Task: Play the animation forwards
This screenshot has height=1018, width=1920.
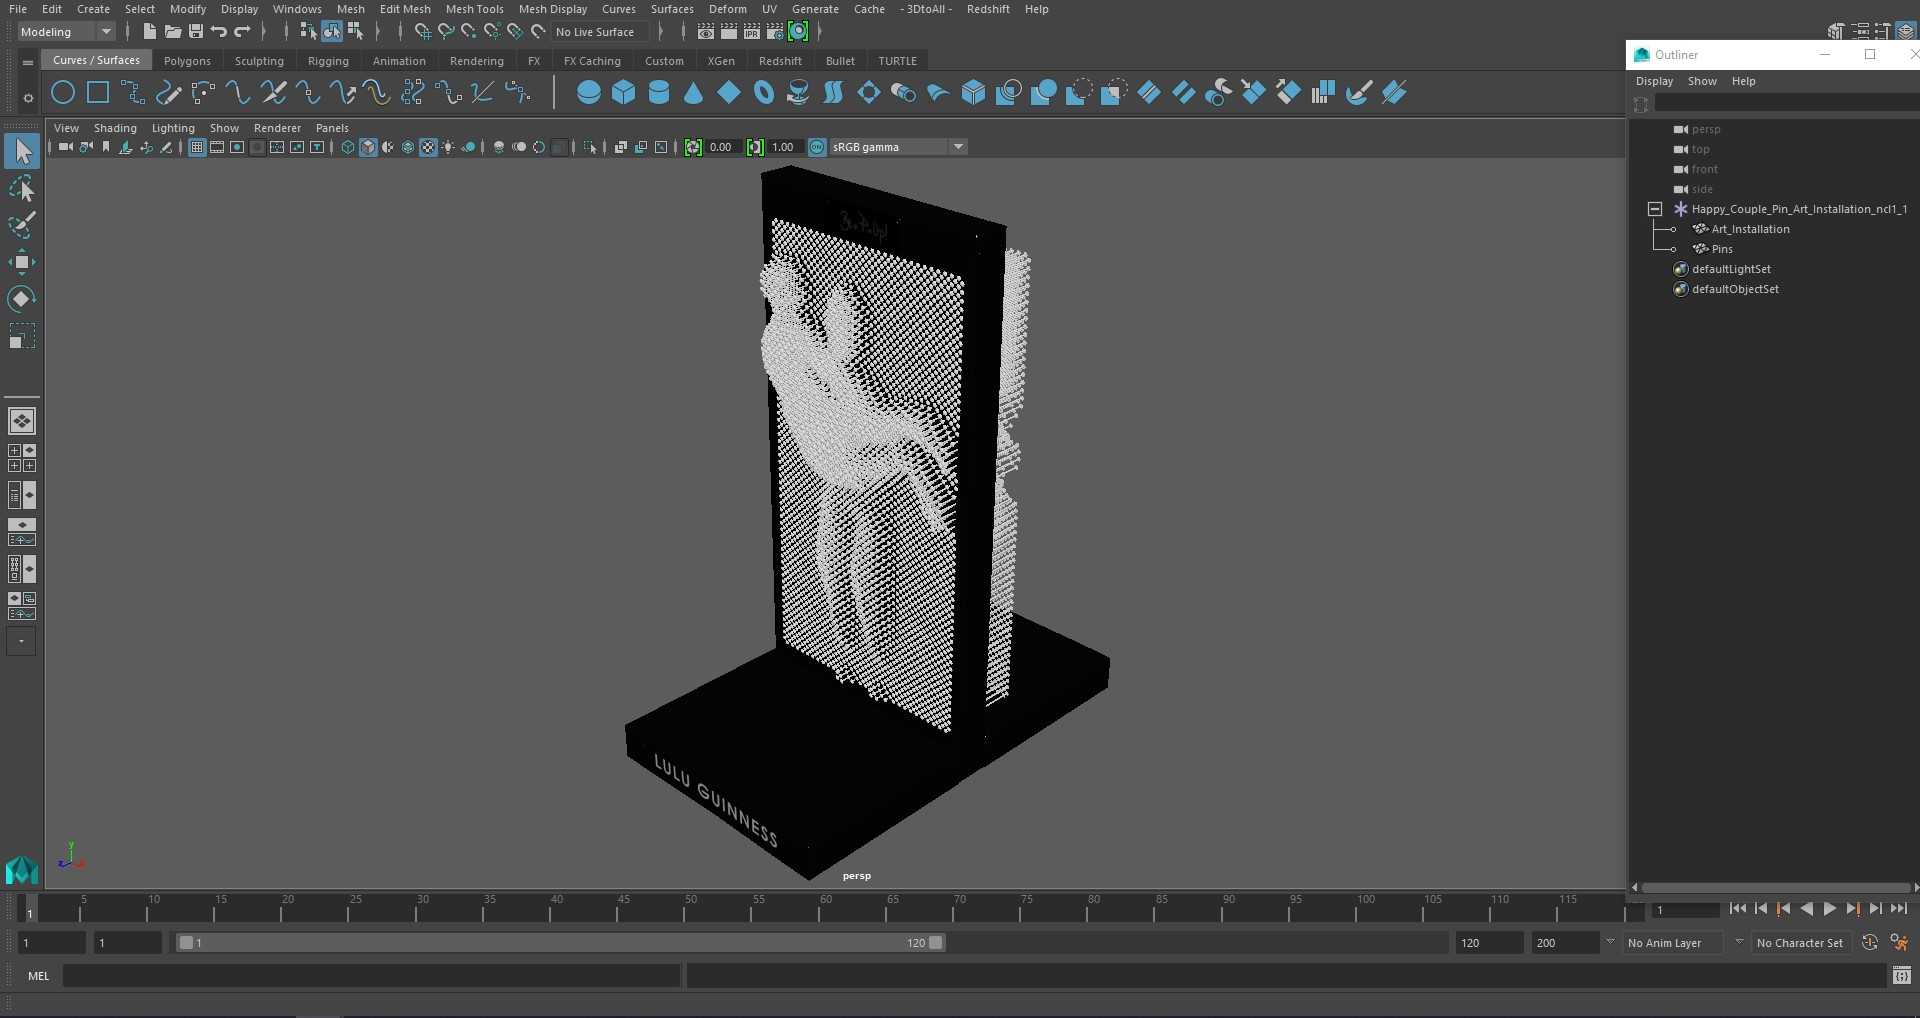Action: pos(1829,909)
